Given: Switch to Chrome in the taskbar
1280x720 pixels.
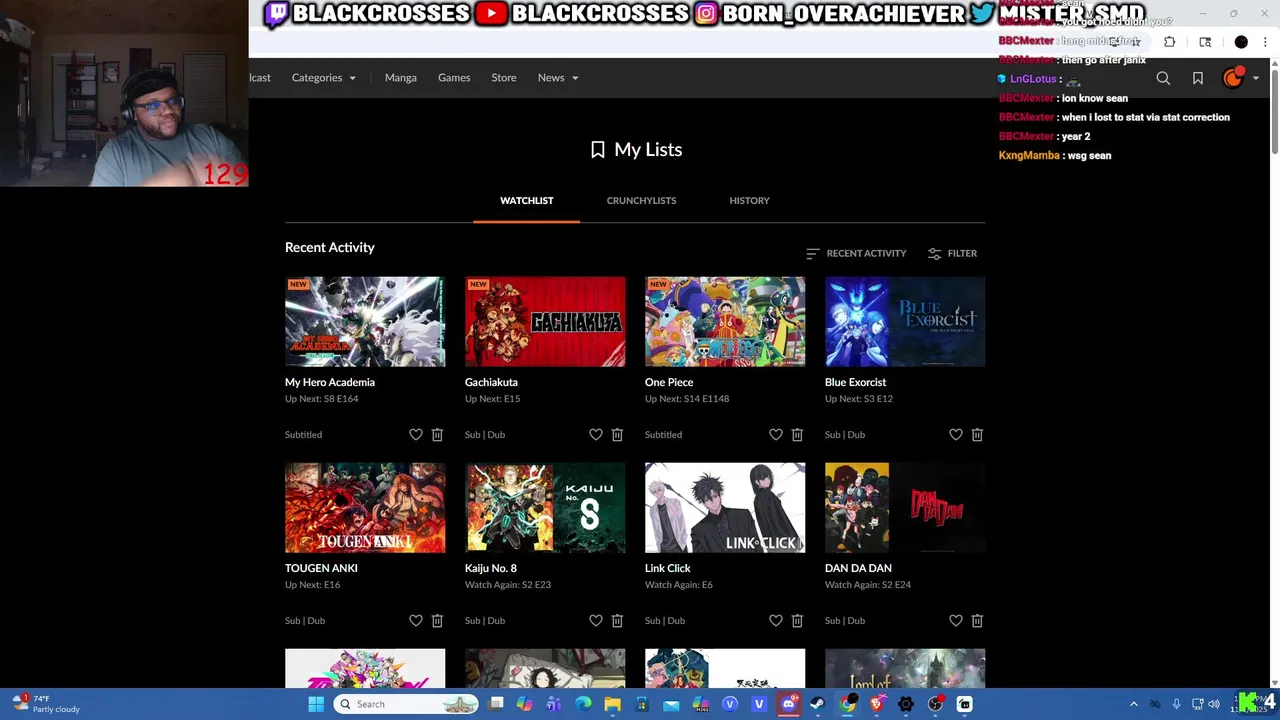Looking at the screenshot, I should click(x=847, y=704).
